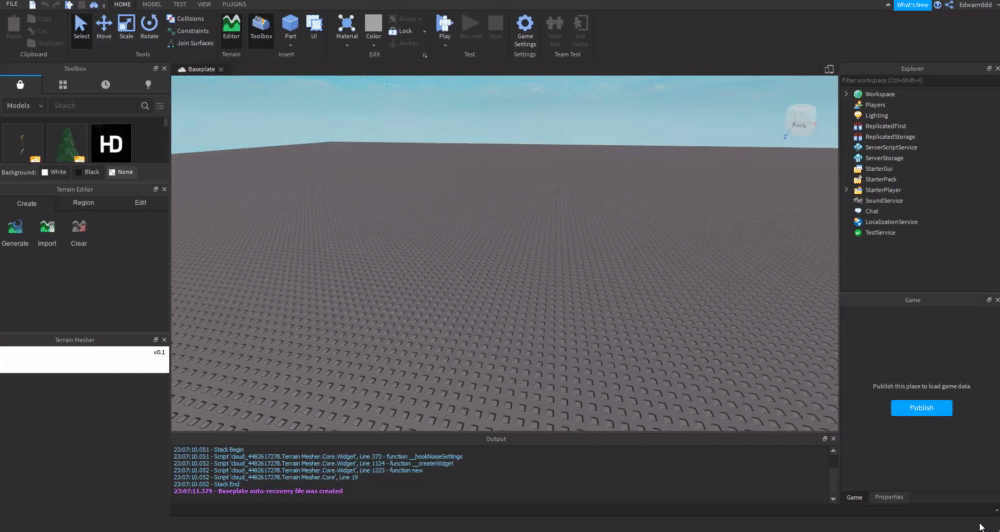Open the Models category dropdown

point(24,106)
